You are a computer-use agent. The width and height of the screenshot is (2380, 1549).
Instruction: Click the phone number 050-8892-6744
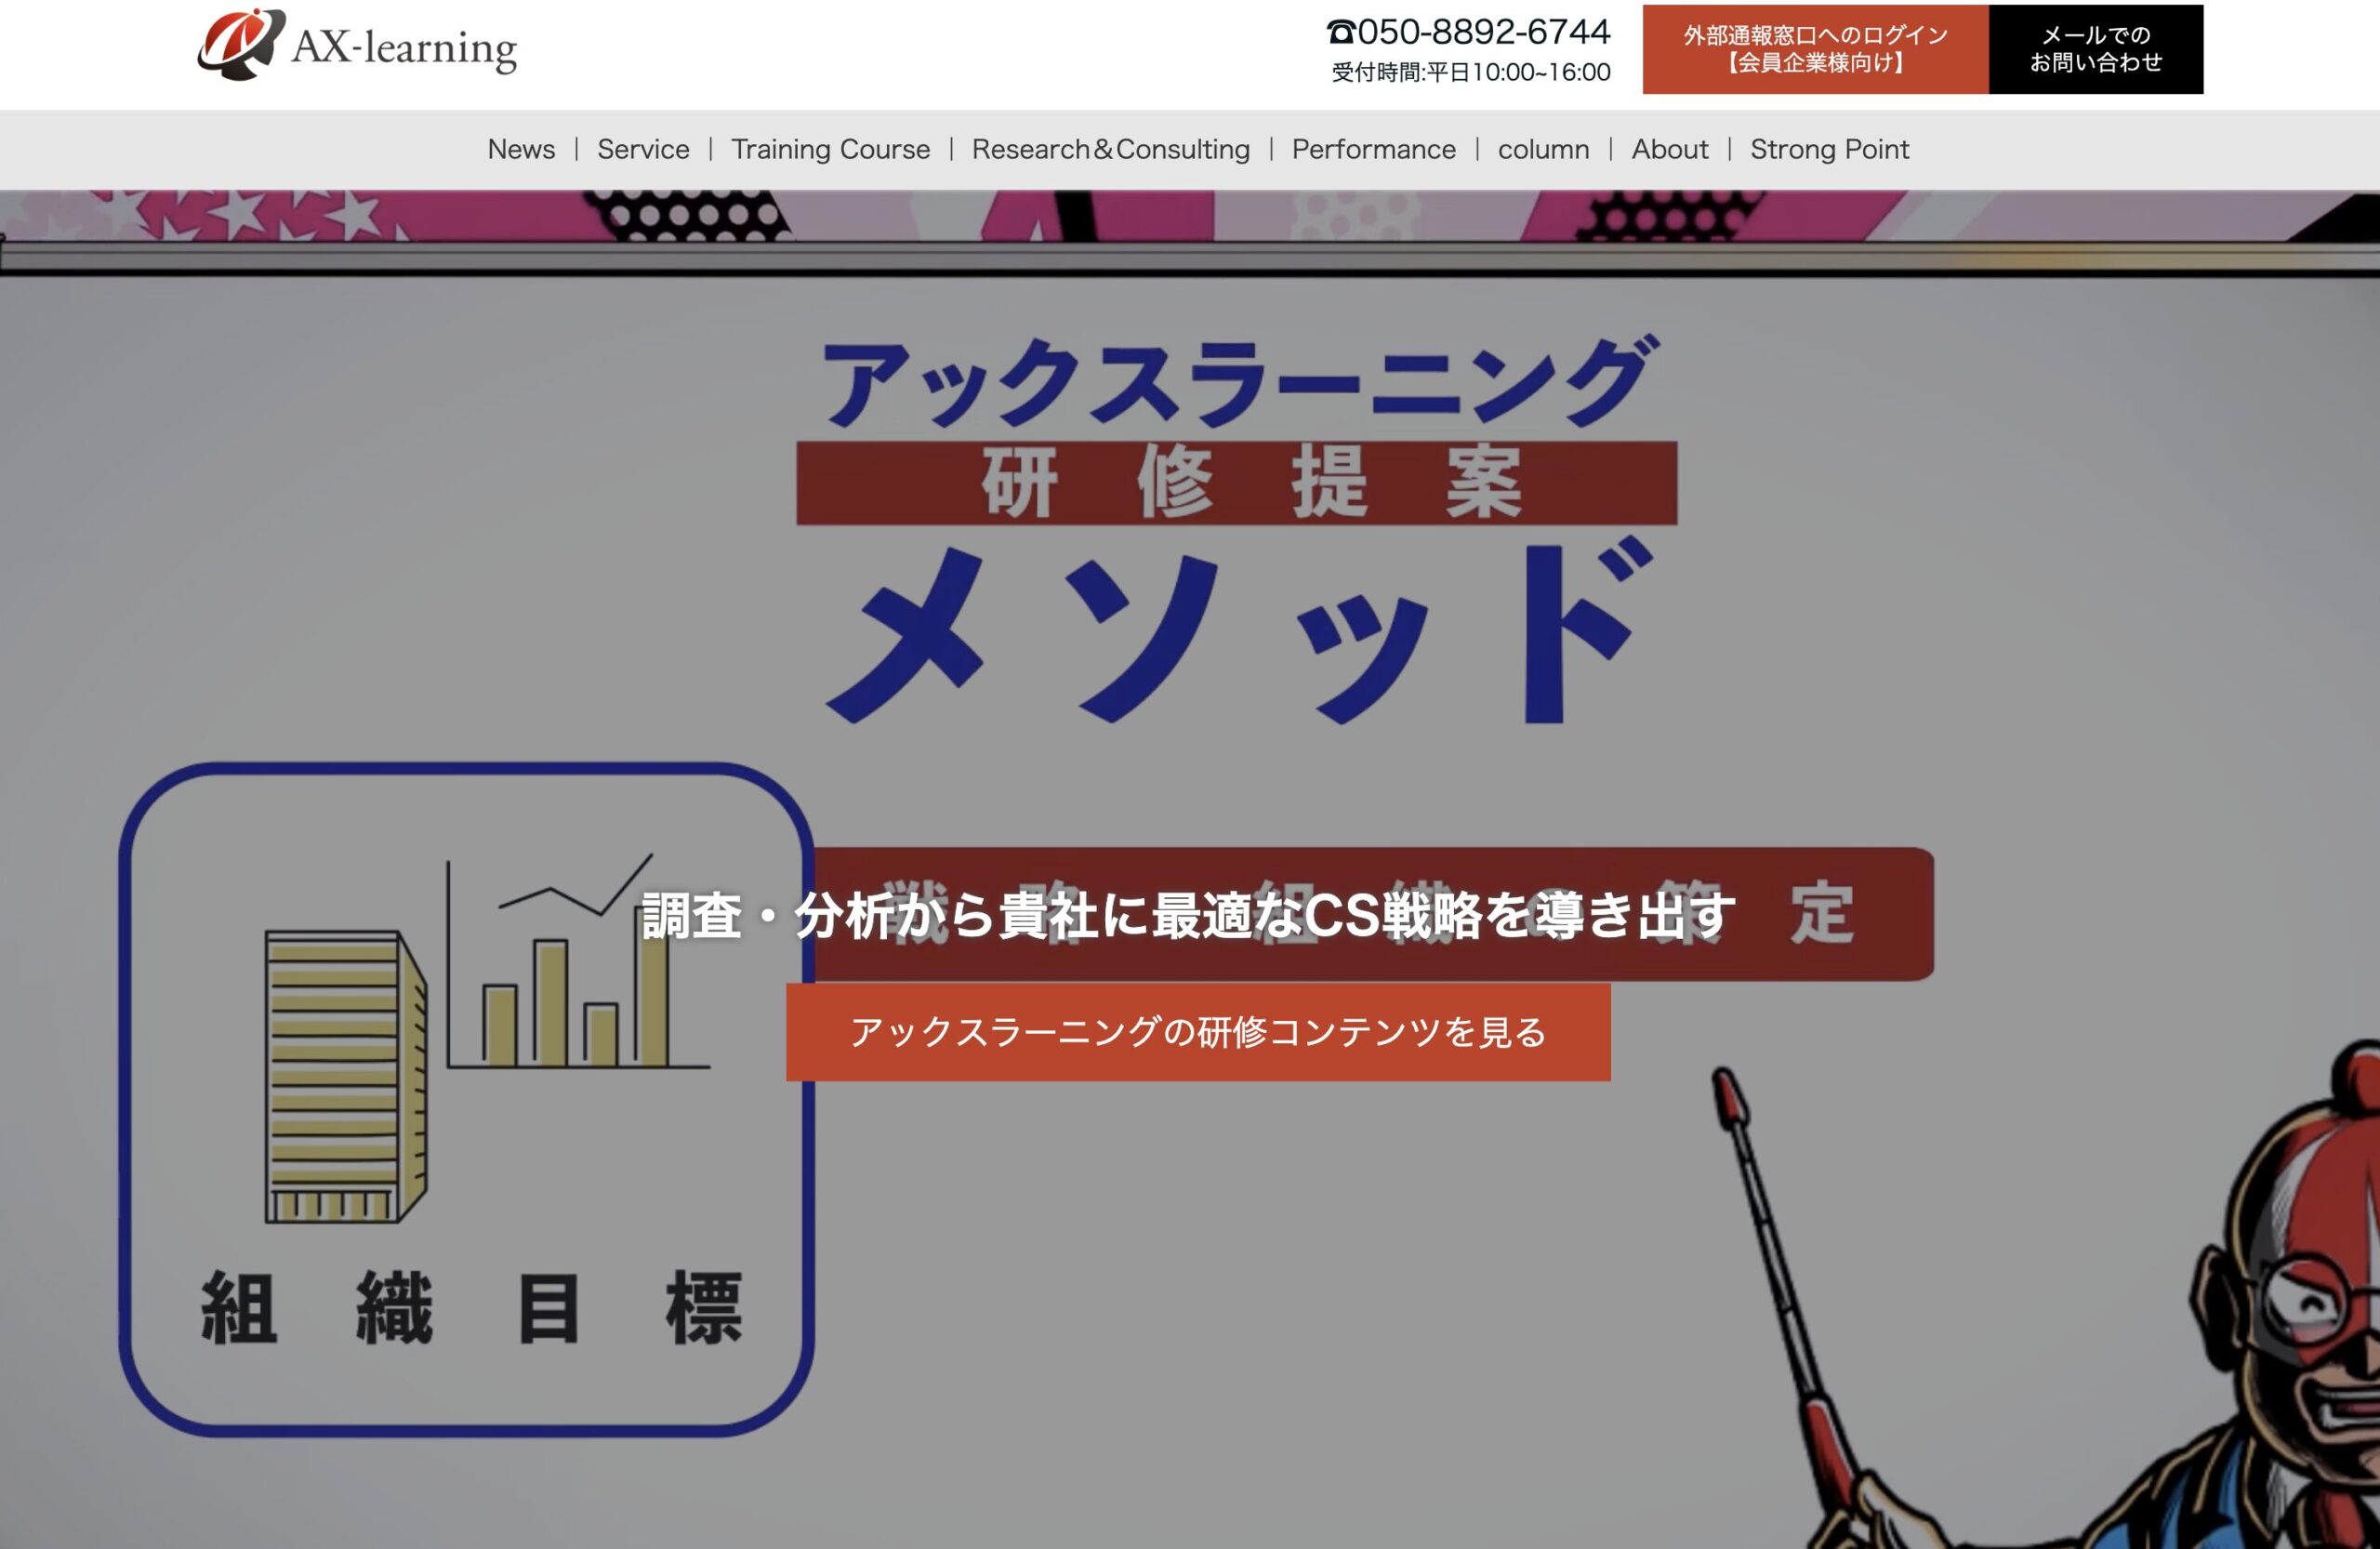(x=1483, y=32)
